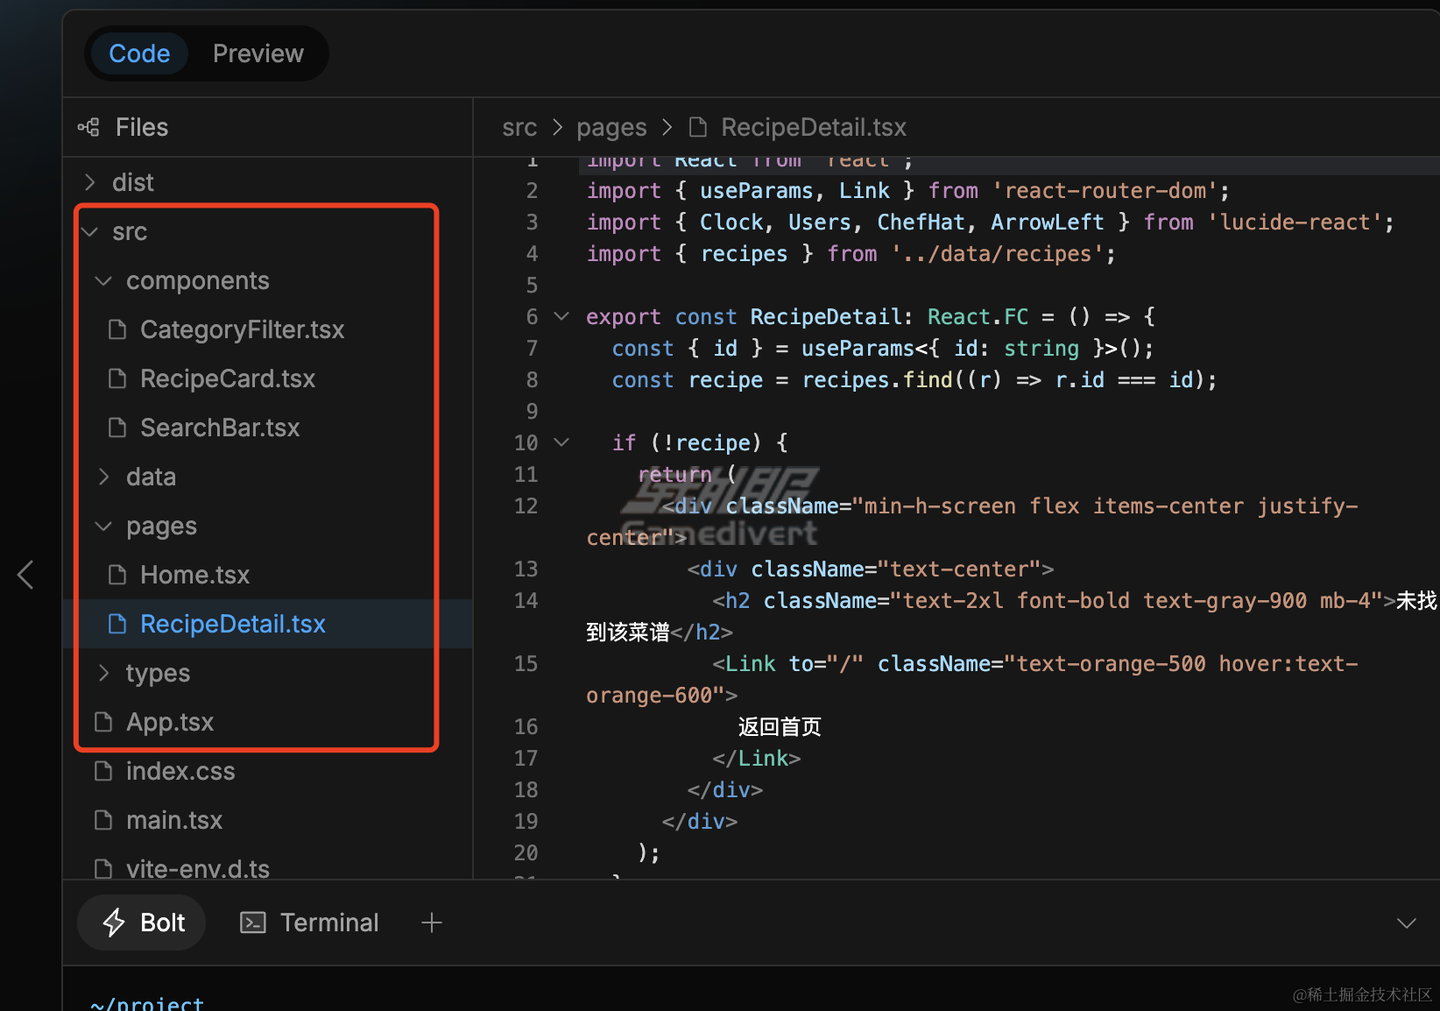Collapse the pages folder
The height and width of the screenshot is (1011, 1440).
click(x=104, y=526)
